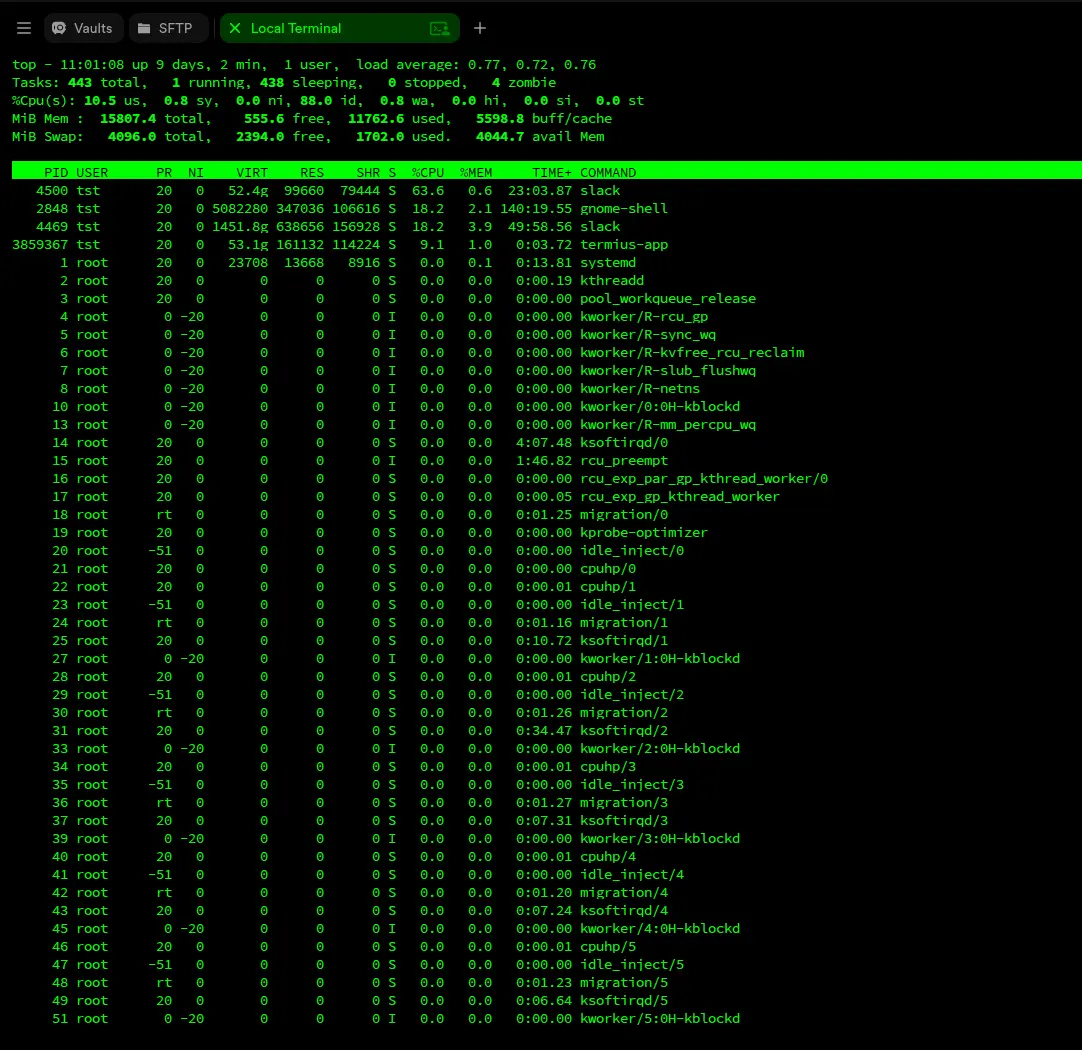Click the %CPU column header

(x=428, y=172)
